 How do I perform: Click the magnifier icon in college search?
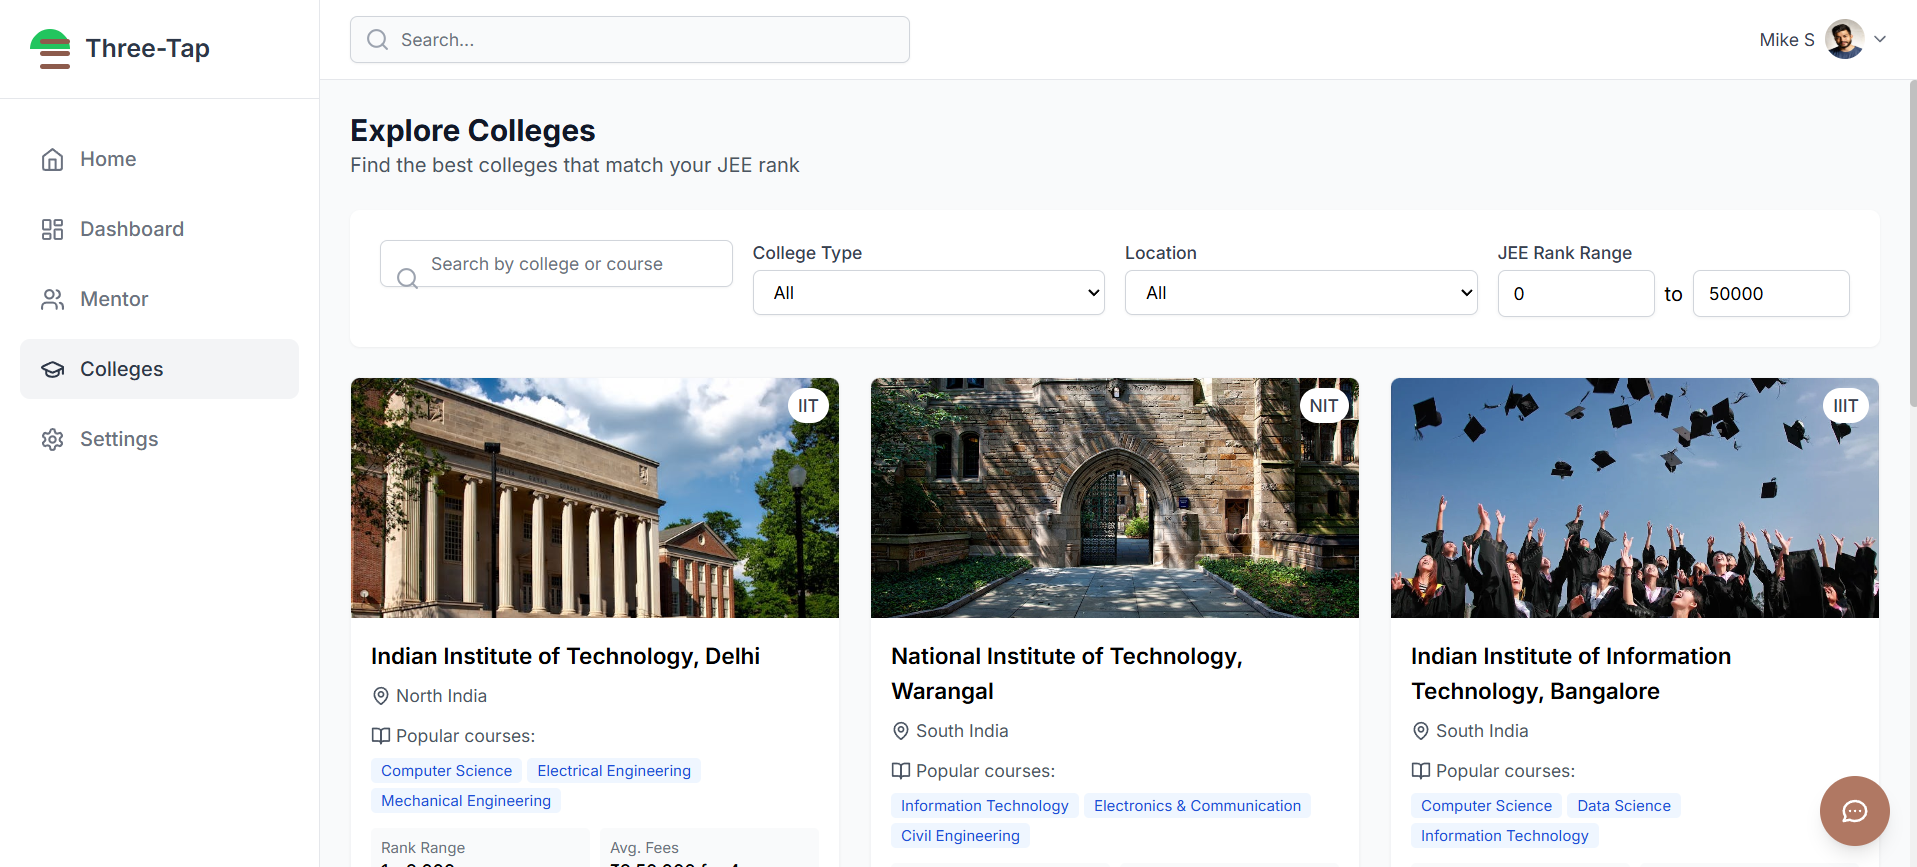(x=407, y=278)
